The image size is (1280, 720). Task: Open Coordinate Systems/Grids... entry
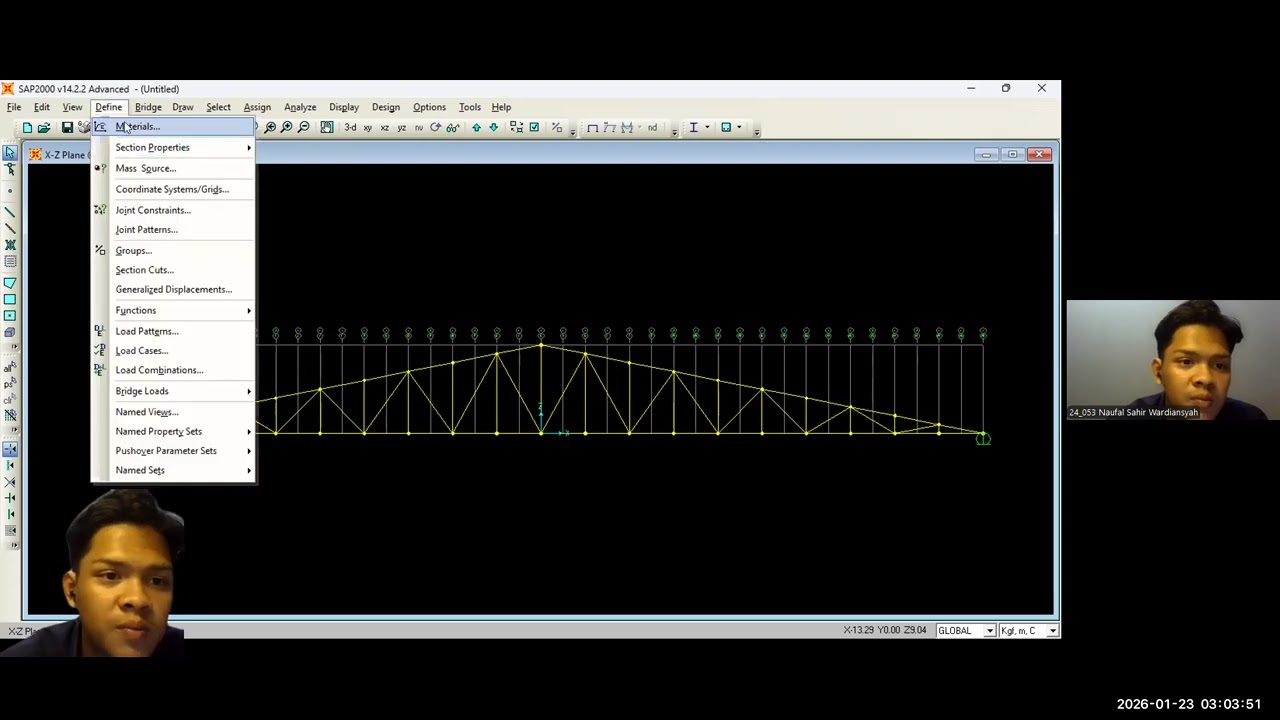click(x=173, y=189)
